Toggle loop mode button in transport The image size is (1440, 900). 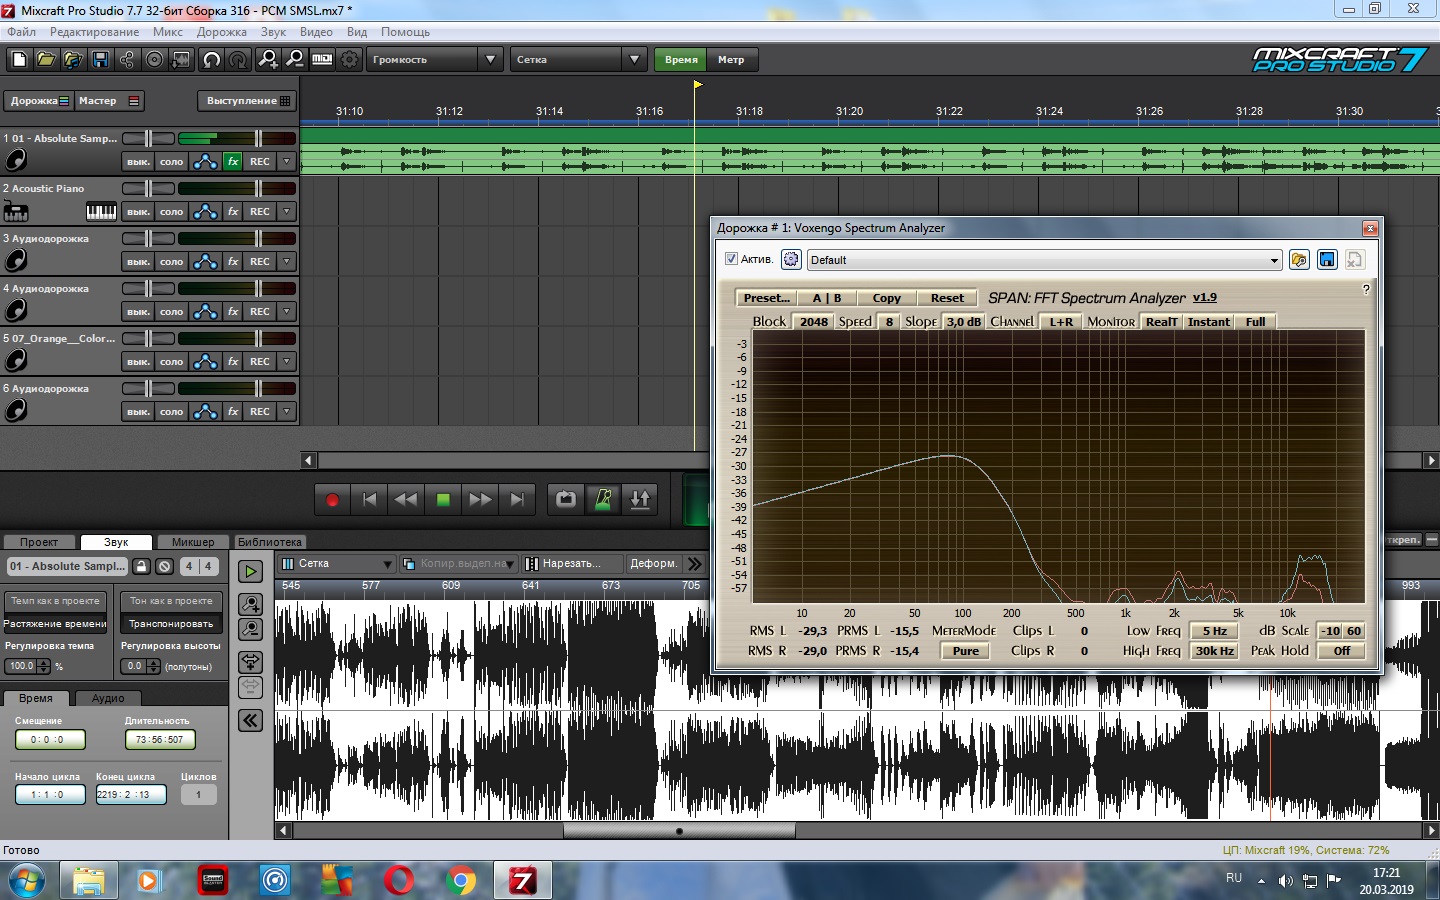[x=566, y=499]
